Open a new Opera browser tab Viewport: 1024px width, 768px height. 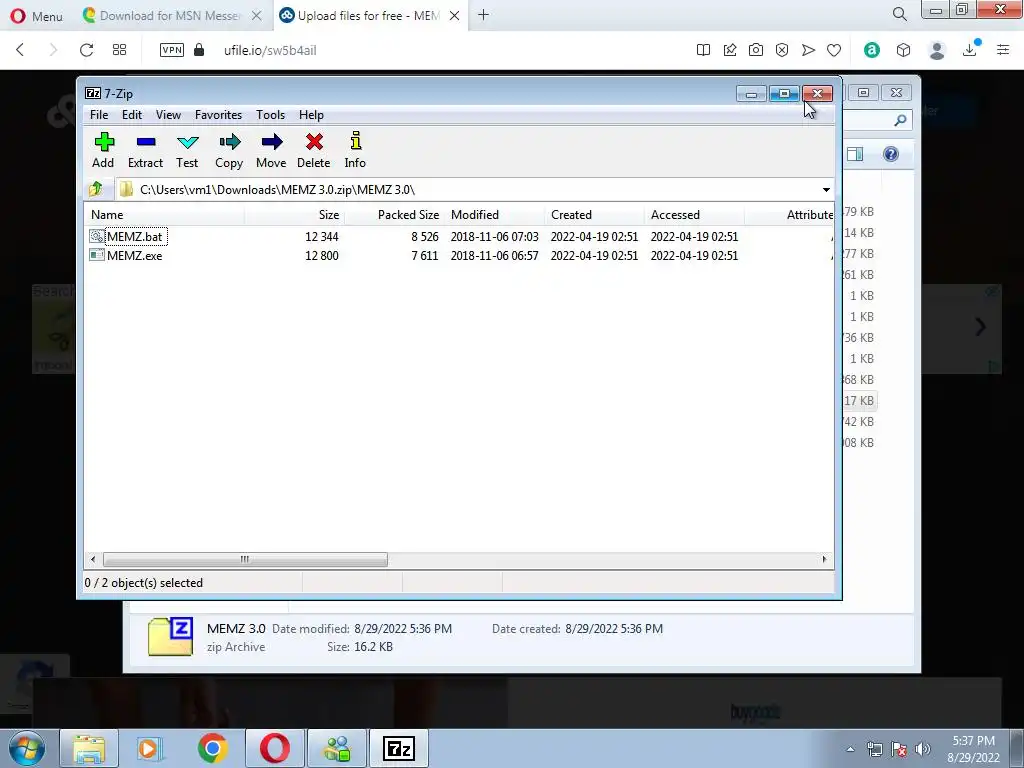pyautogui.click(x=483, y=15)
